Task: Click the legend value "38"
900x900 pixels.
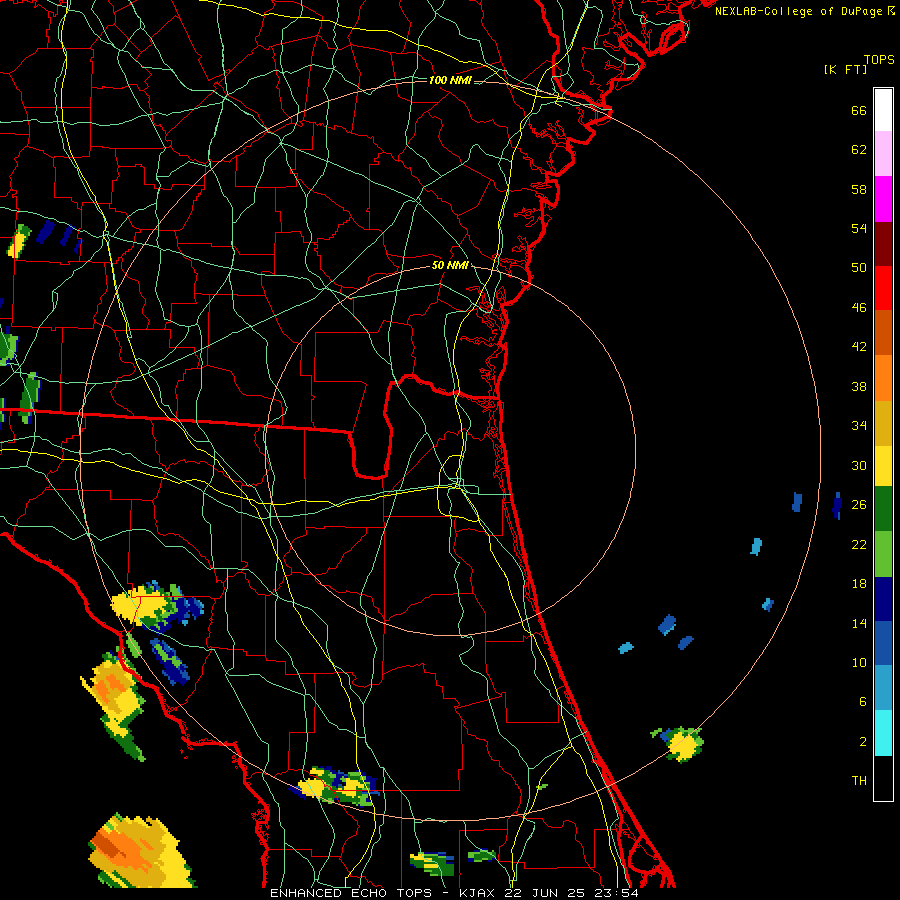Action: click(x=859, y=387)
